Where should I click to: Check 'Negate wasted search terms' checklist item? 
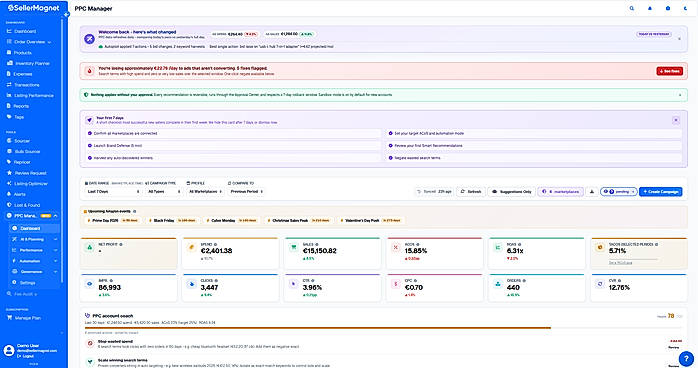tap(534, 158)
